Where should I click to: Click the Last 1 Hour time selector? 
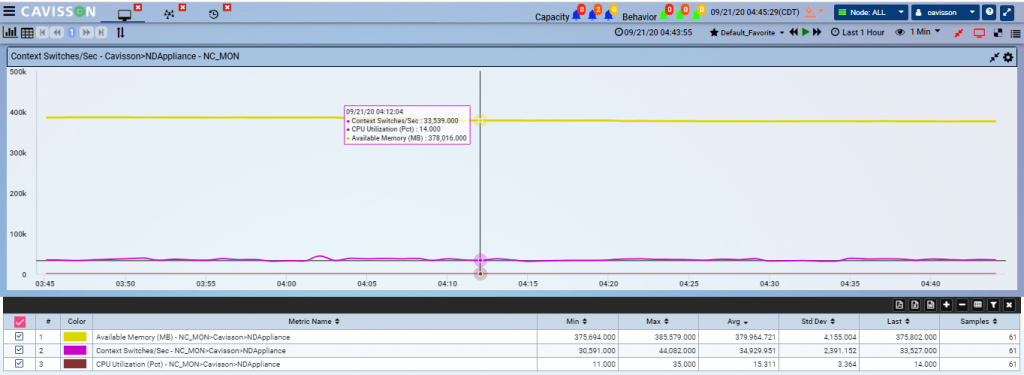[x=857, y=32]
